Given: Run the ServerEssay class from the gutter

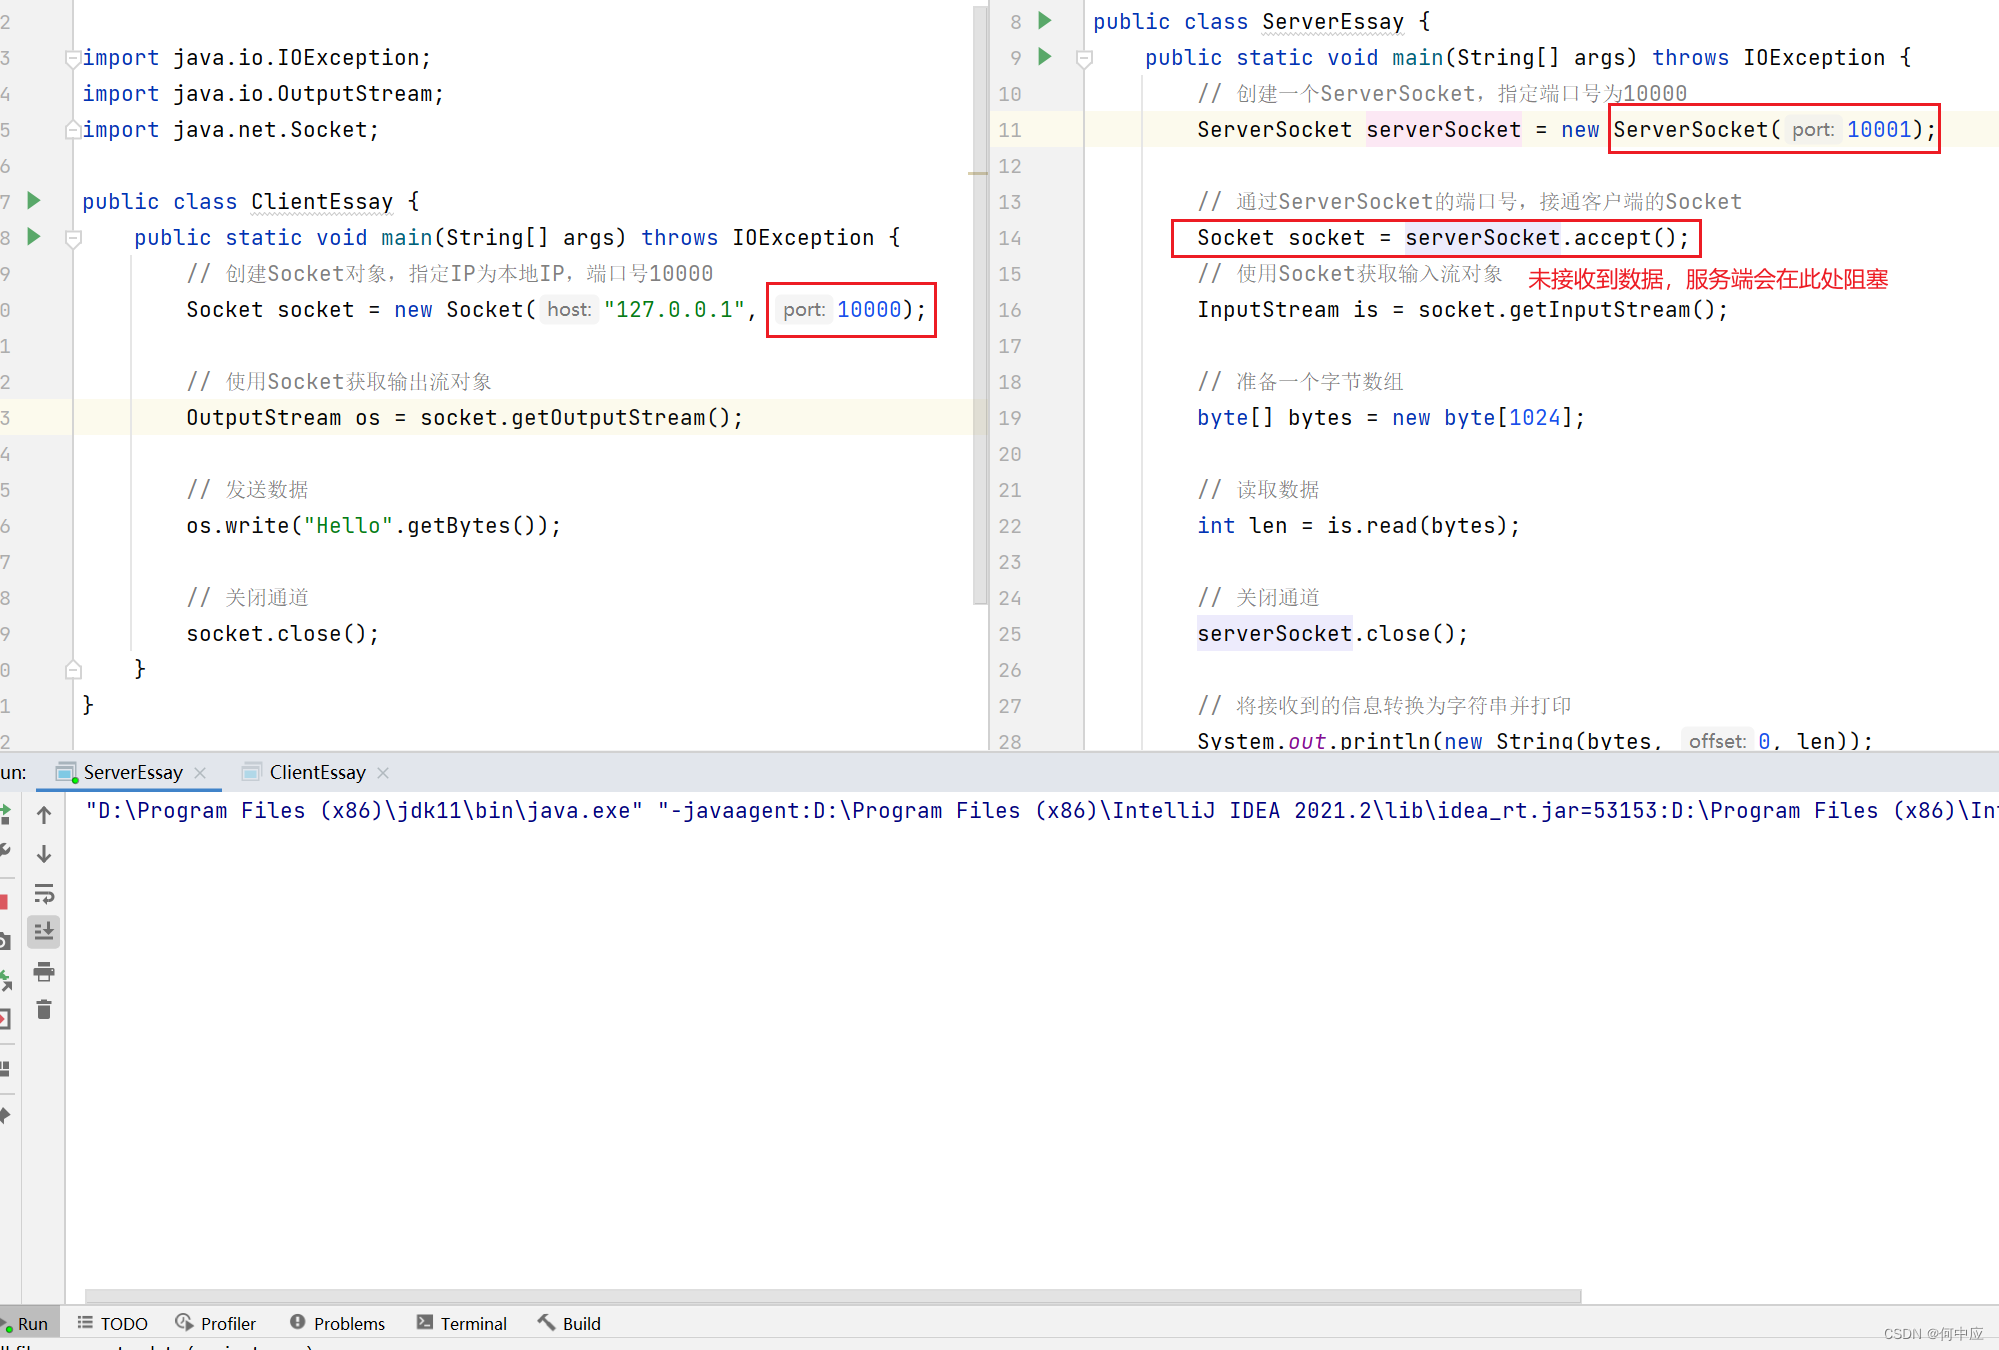Looking at the screenshot, I should pos(1045,21).
